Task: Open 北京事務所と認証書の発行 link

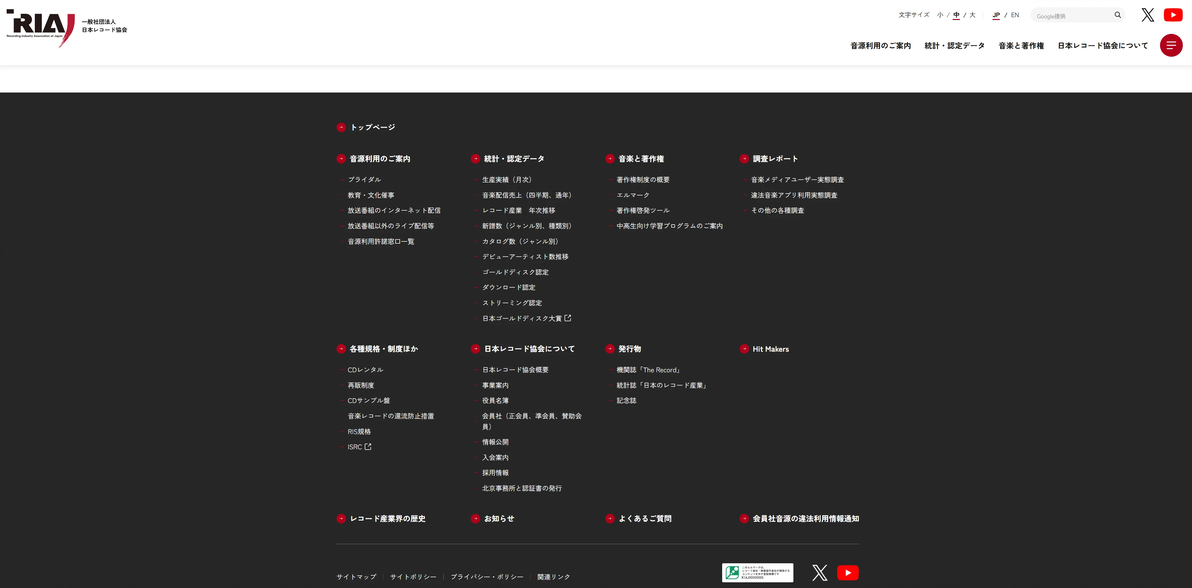Action: tap(522, 488)
